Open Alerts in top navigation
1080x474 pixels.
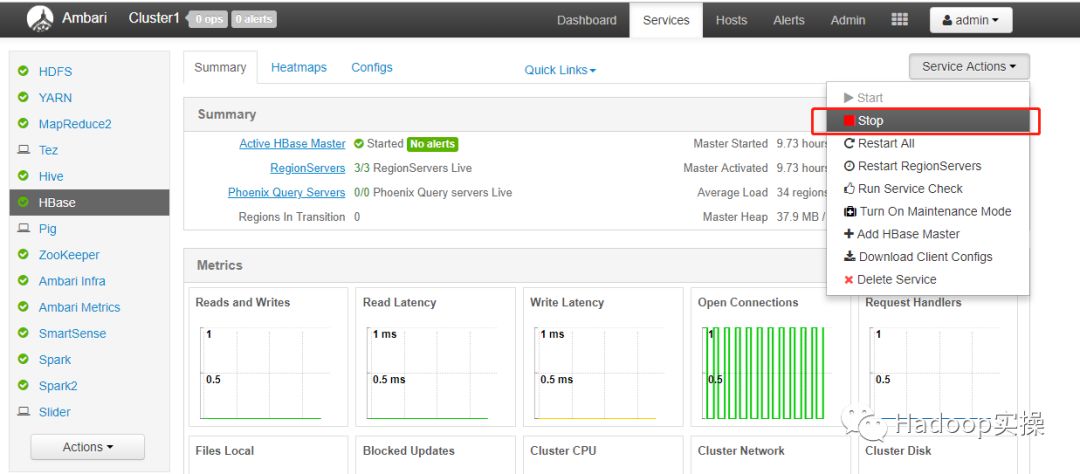point(789,20)
